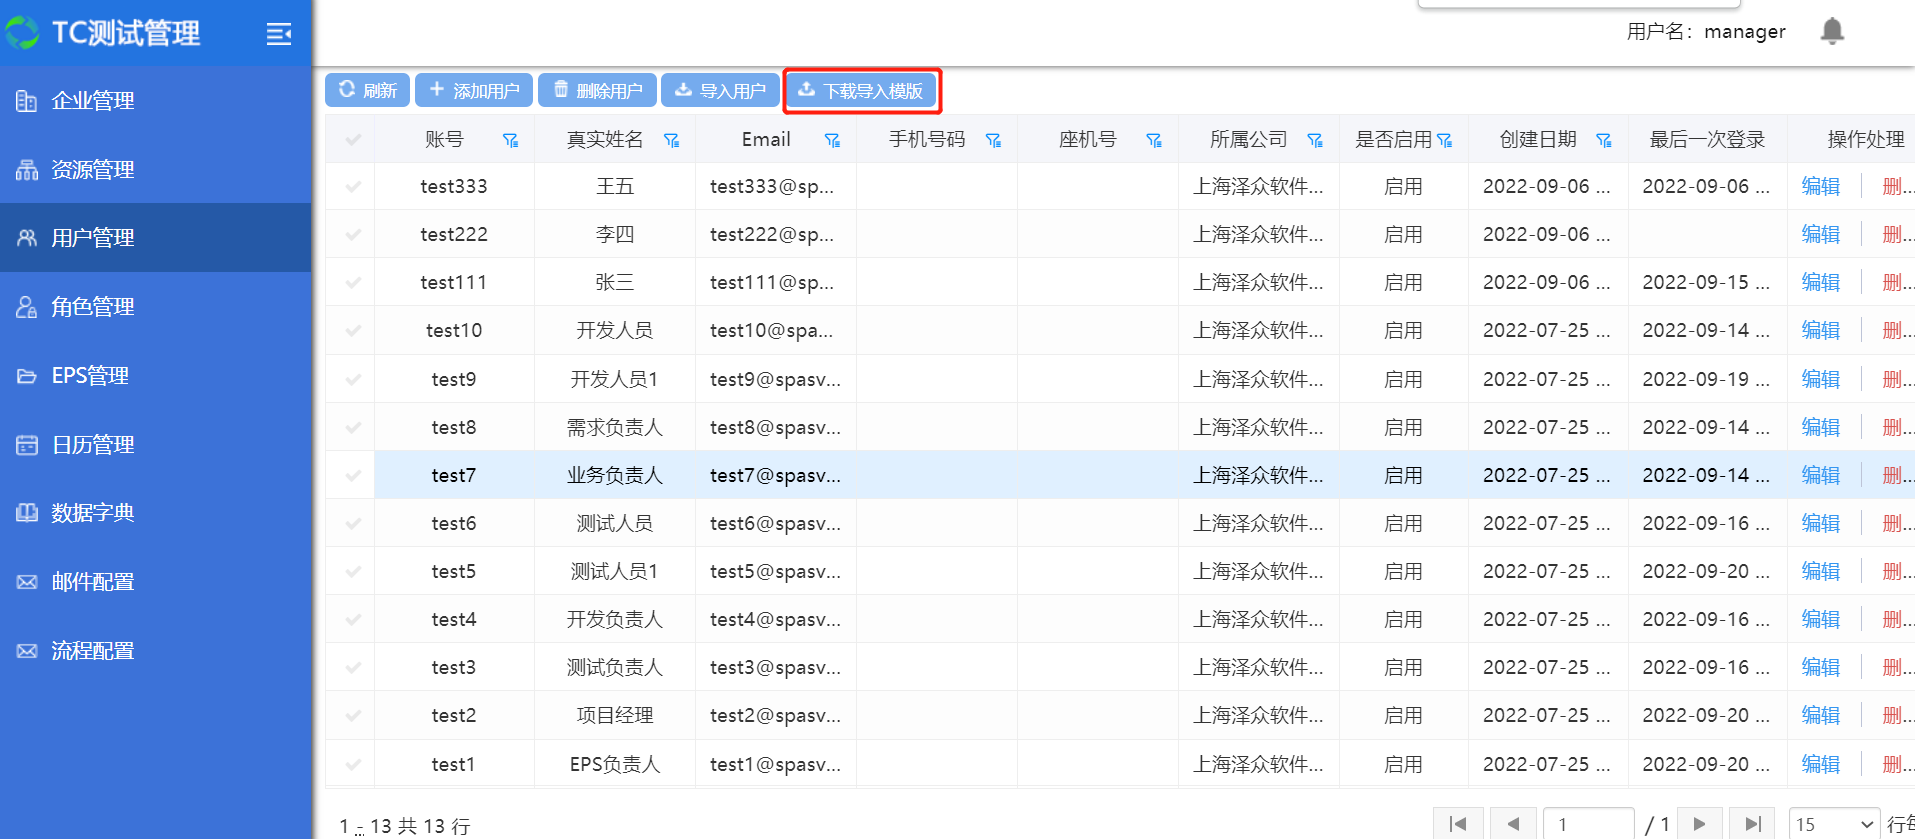This screenshot has height=839, width=1915.
Task: Navigate to 邮件配置 menu item
Action: [93, 582]
